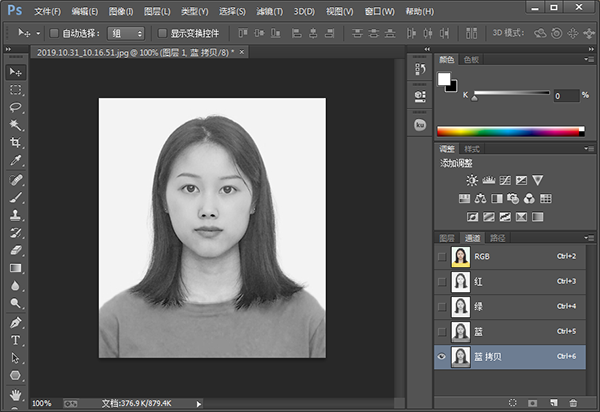
Task: Select the Eyedropper tool
Action: (16, 160)
